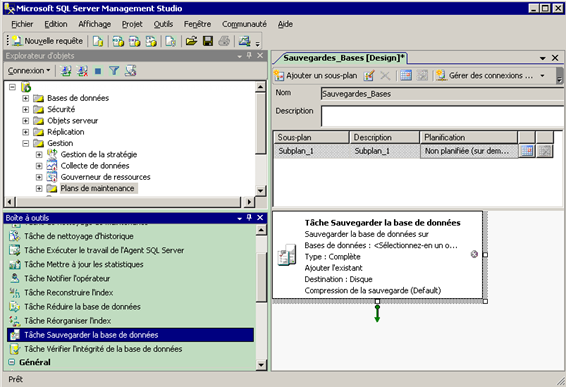Open the main toolbar options arrow
This screenshot has height=387, width=566.
tap(258, 44)
